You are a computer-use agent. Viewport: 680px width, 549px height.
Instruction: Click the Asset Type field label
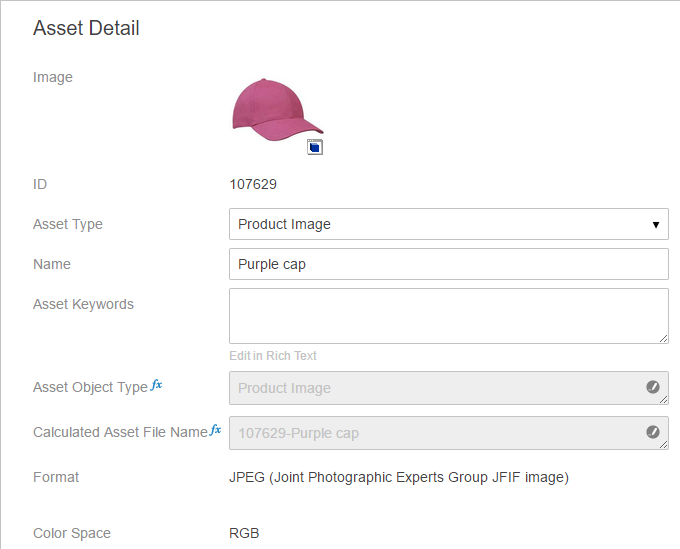68,224
